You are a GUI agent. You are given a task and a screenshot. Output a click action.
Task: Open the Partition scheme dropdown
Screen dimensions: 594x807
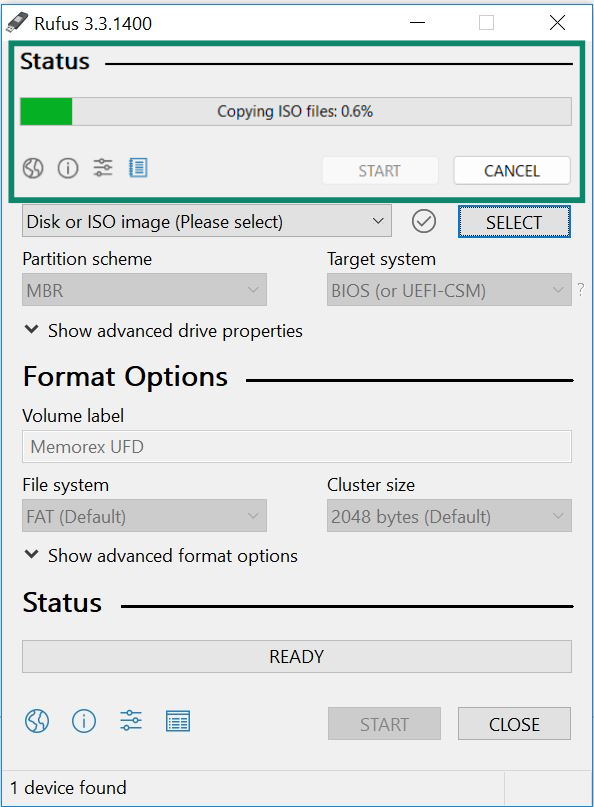144,290
